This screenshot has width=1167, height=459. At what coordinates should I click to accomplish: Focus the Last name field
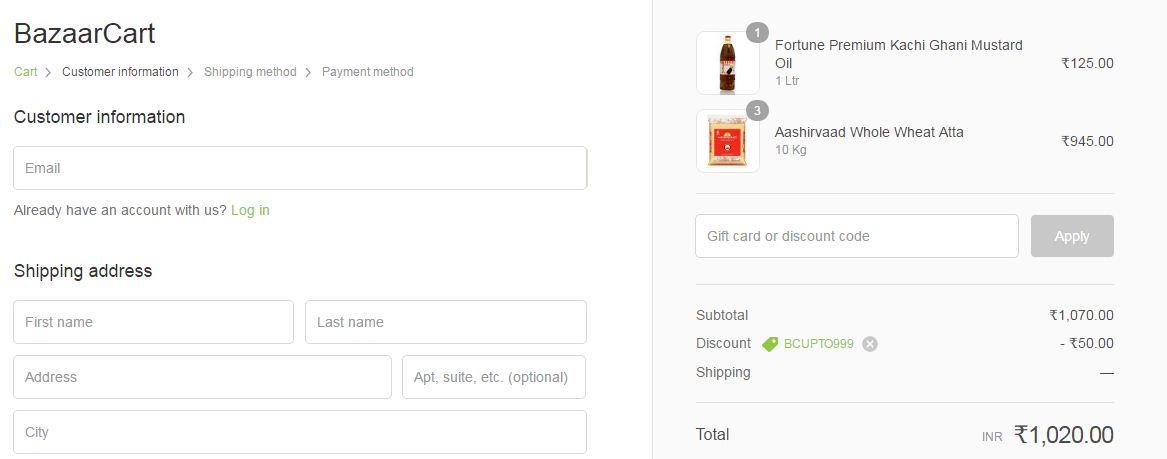click(445, 322)
